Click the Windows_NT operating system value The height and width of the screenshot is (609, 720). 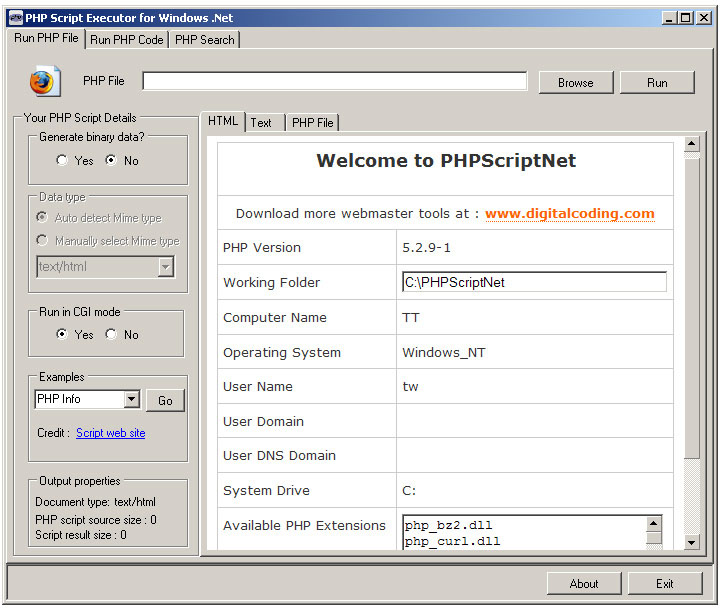tap(444, 353)
